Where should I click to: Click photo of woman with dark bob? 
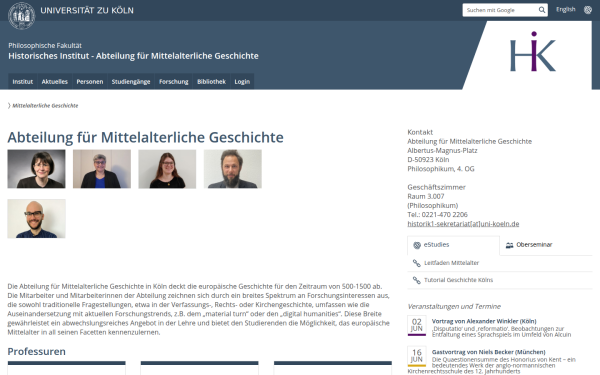point(36,169)
